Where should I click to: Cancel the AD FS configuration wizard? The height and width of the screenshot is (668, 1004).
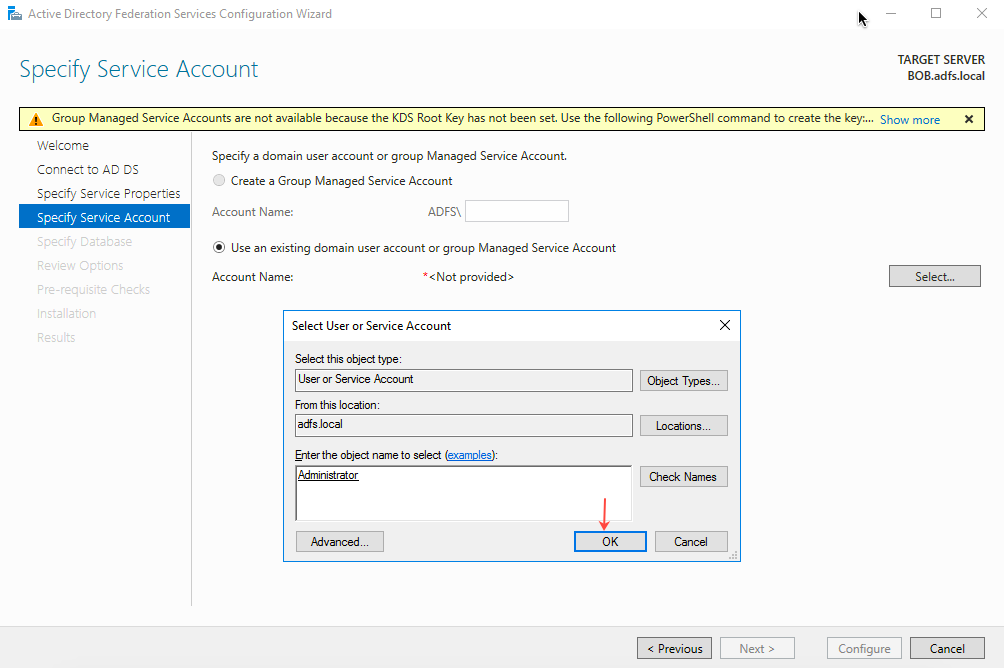(x=947, y=648)
